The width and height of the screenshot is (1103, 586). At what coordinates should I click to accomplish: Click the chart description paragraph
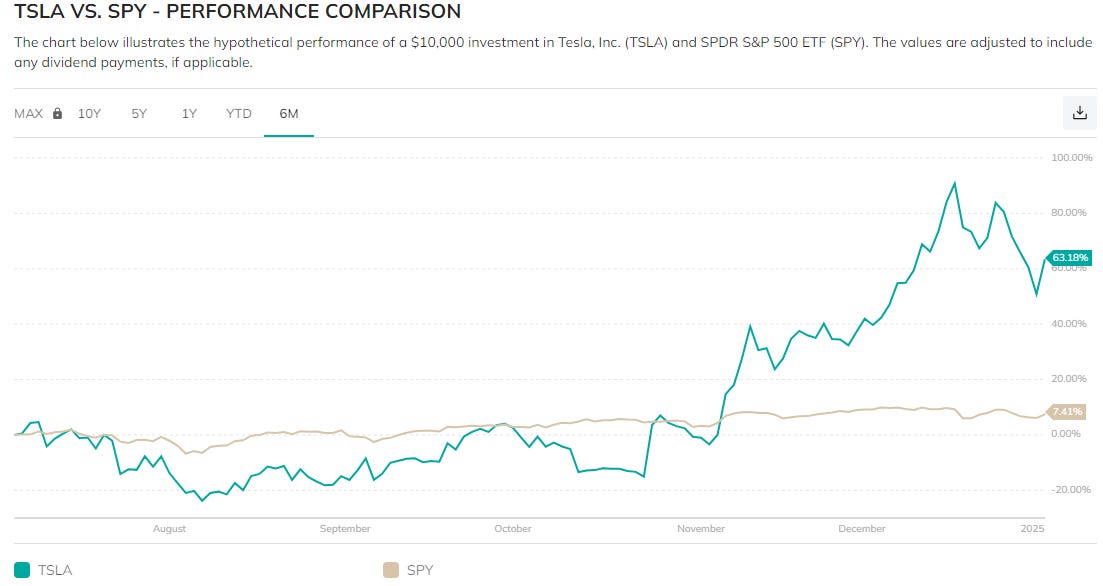553,52
